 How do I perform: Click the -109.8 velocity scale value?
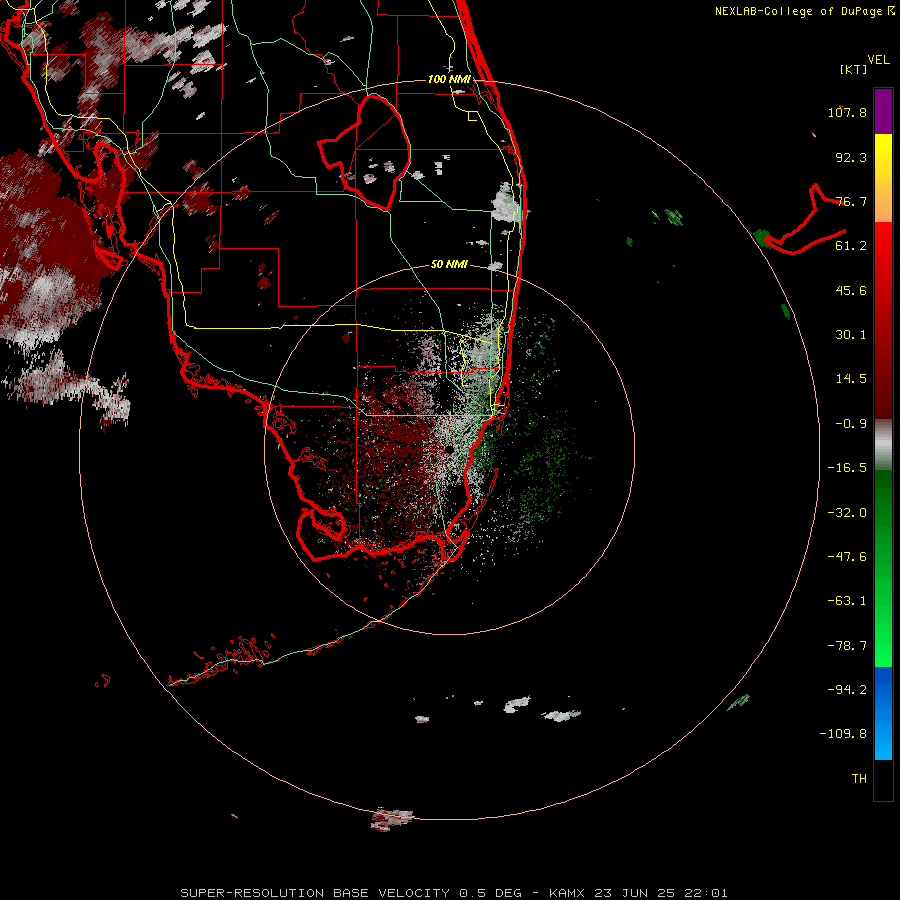tap(844, 734)
